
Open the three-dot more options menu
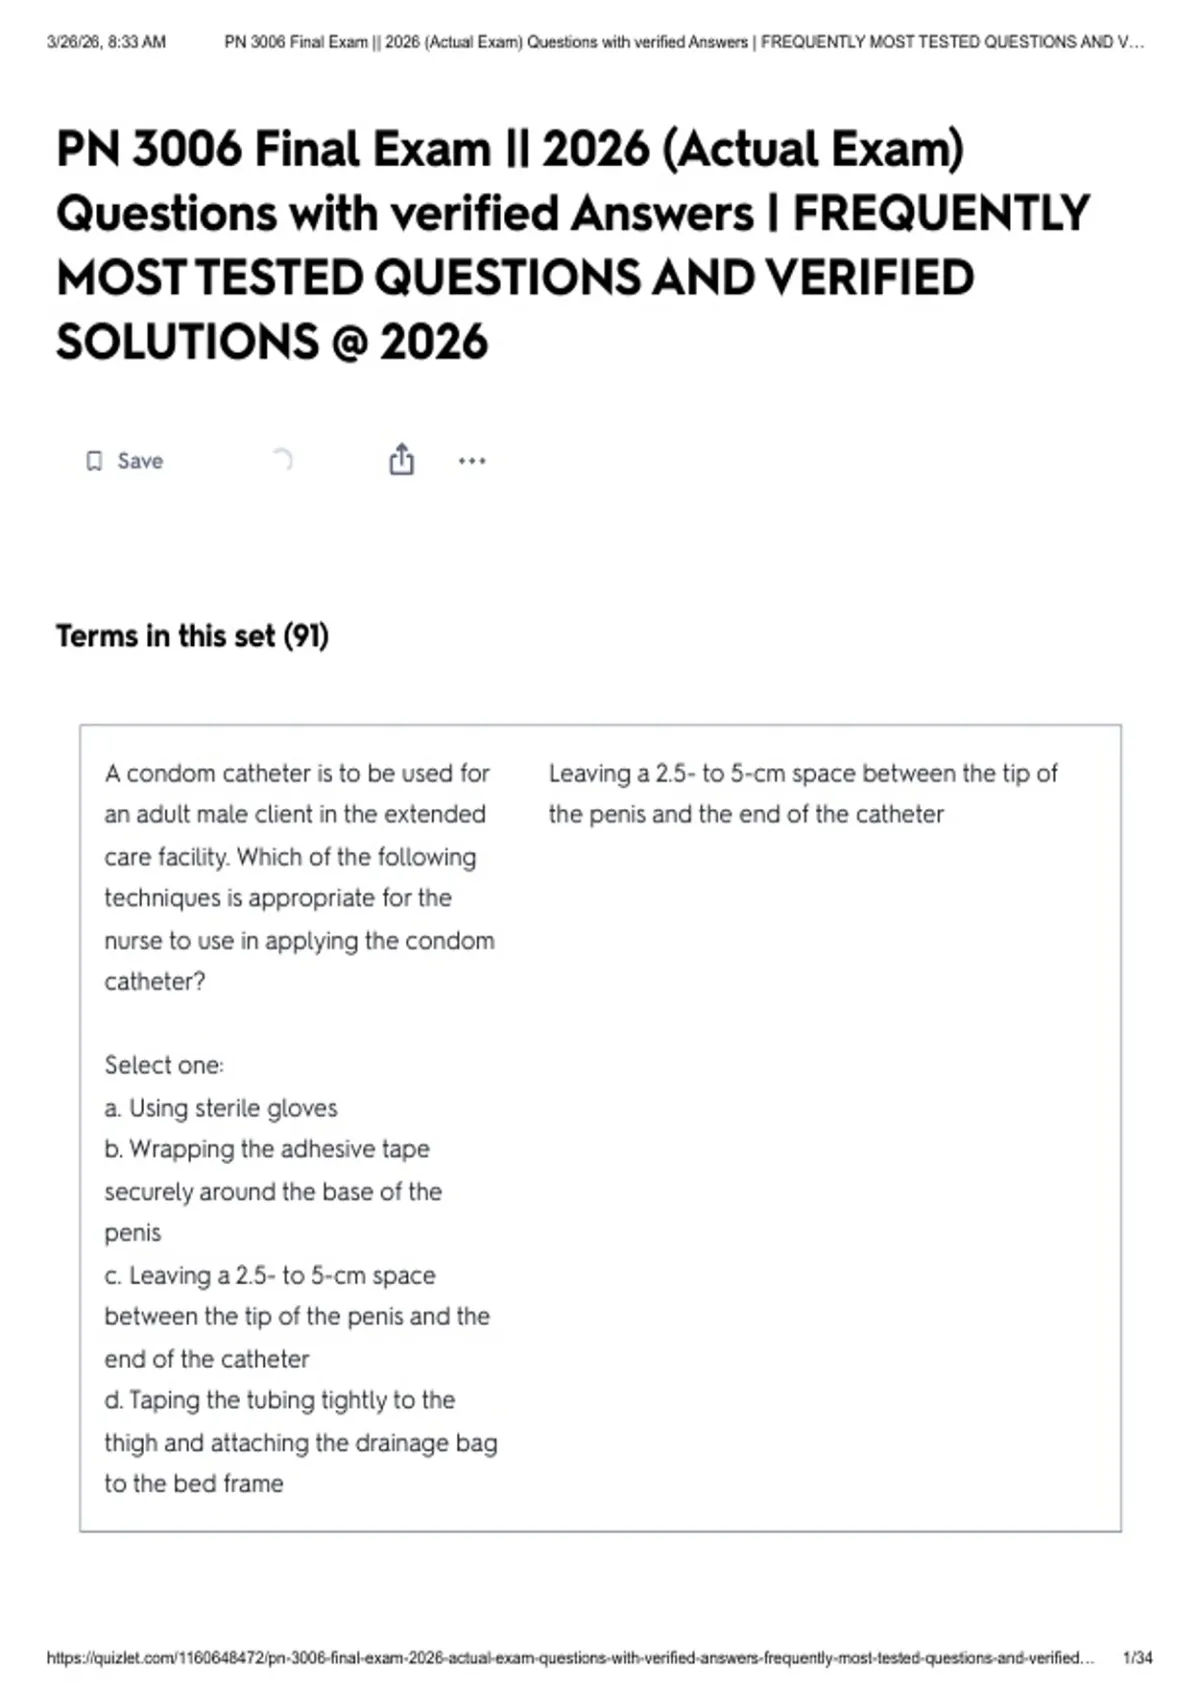click(472, 461)
